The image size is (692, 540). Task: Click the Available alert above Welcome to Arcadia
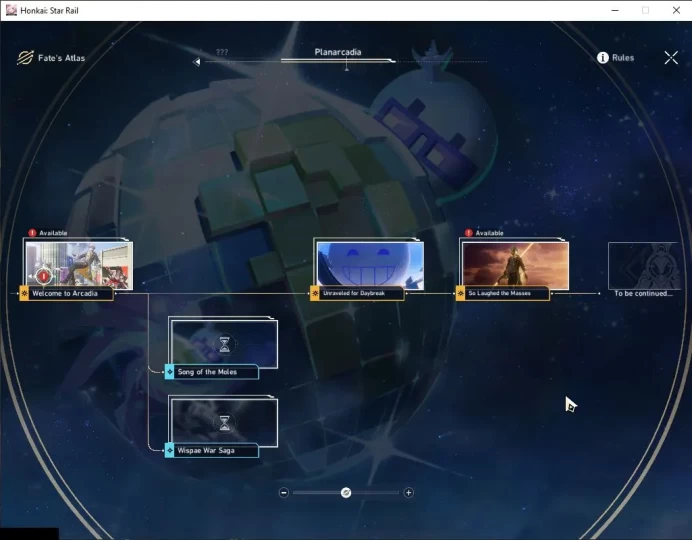pos(48,233)
